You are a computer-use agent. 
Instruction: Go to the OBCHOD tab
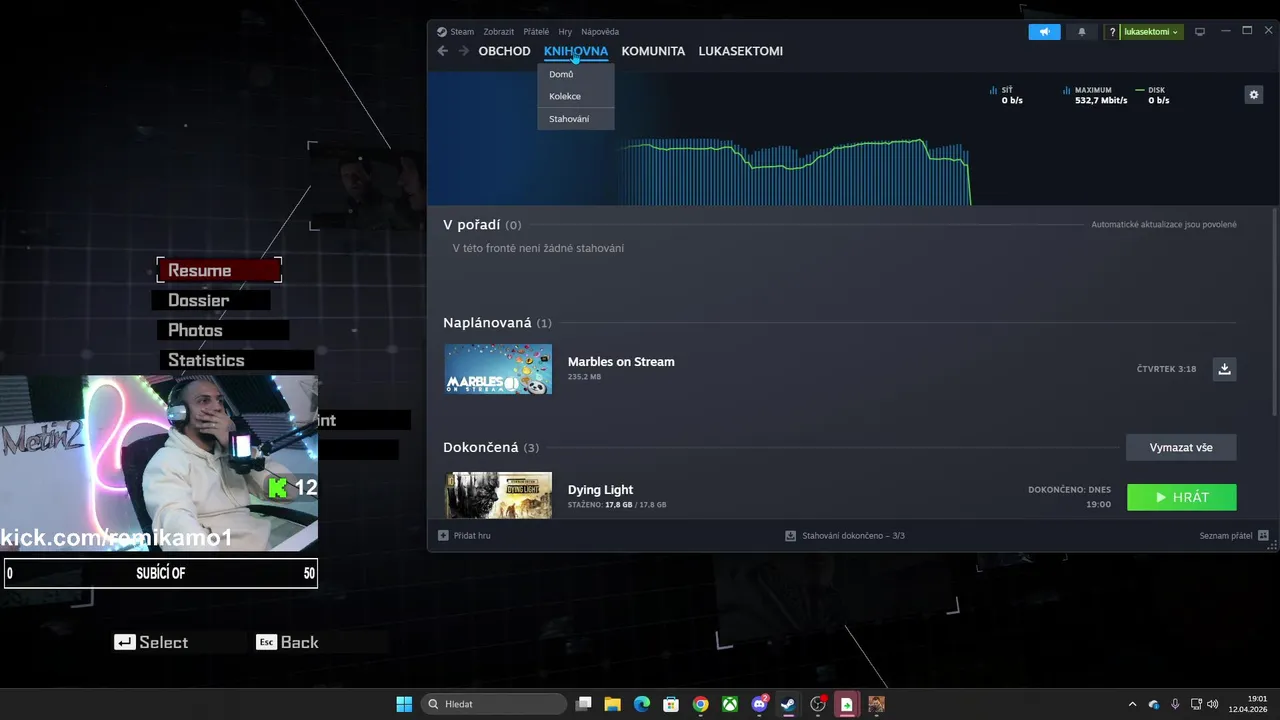tap(504, 51)
